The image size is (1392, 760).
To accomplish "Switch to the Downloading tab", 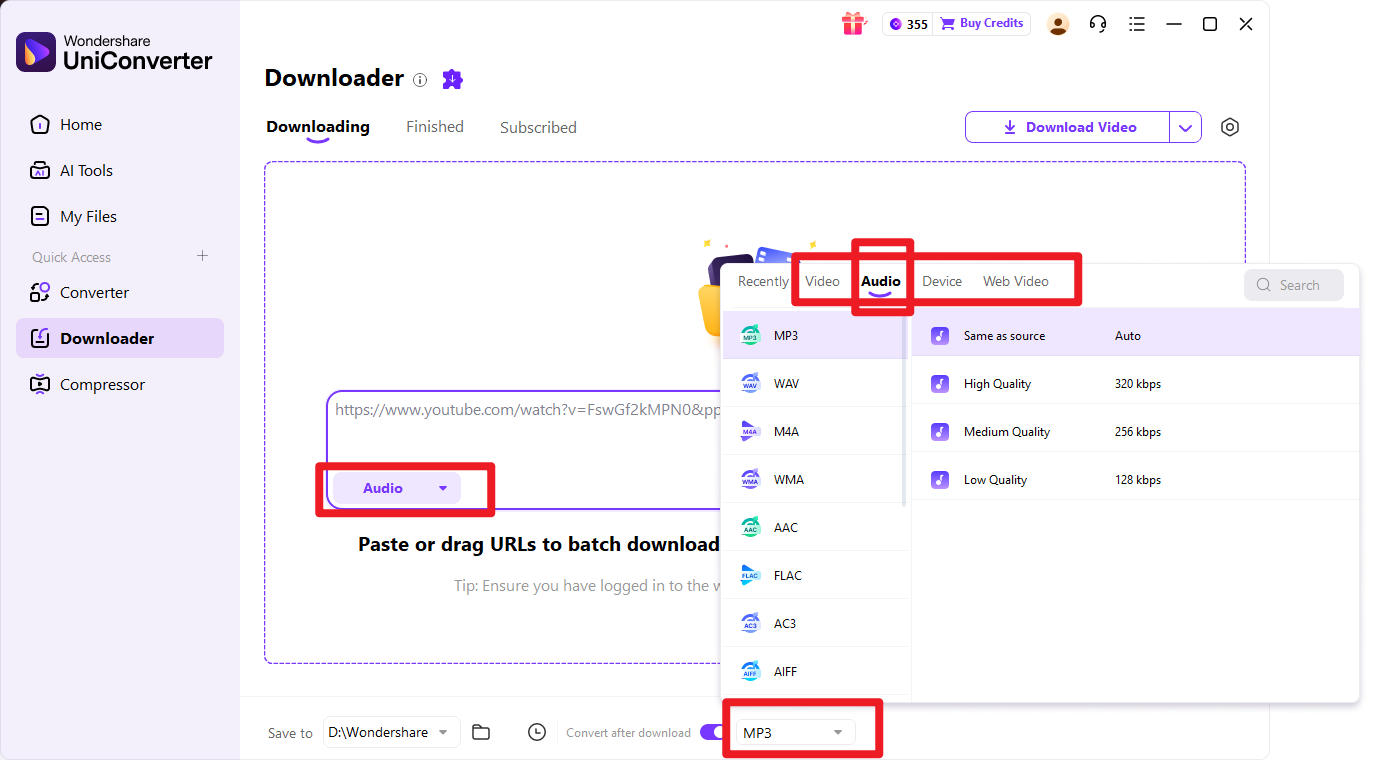I will coord(318,127).
